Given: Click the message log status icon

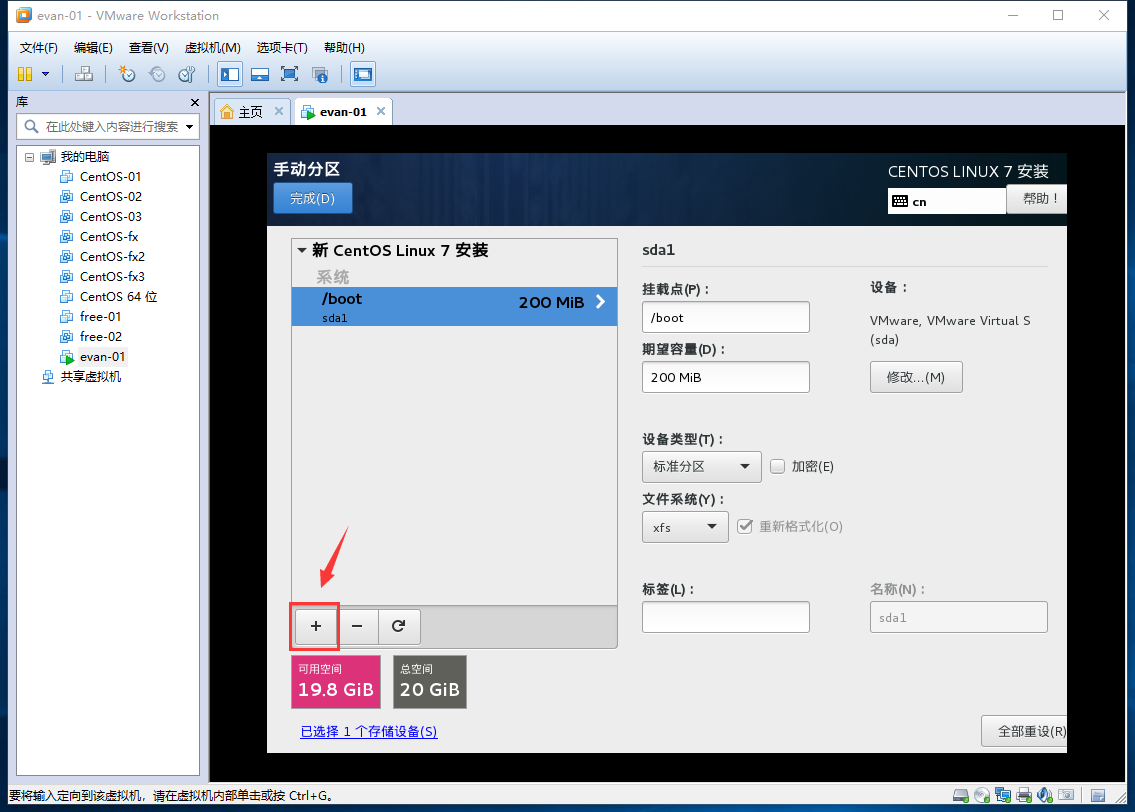Looking at the screenshot, I should pyautogui.click(x=1098, y=796).
